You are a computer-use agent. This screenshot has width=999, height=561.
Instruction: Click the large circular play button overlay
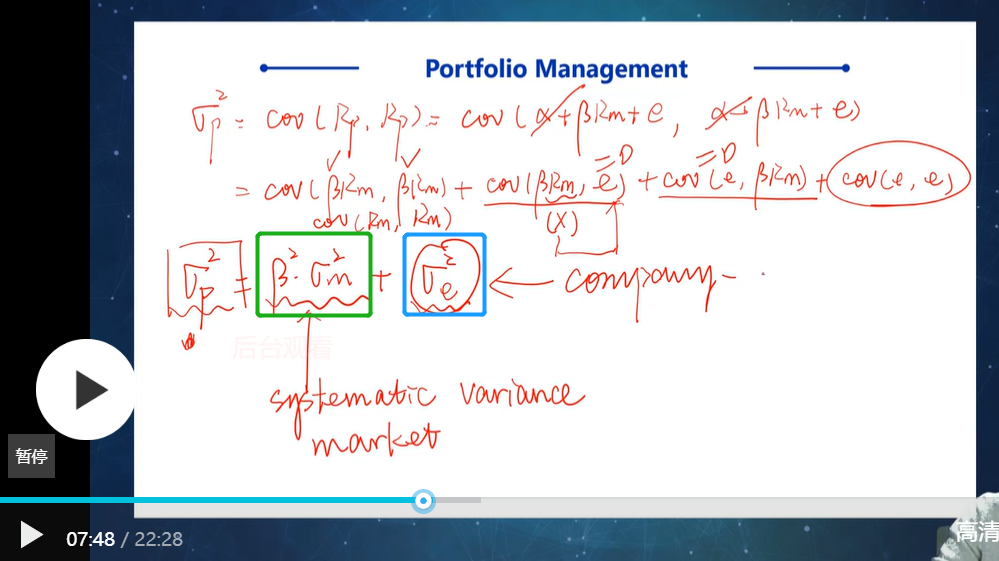[x=85, y=390]
